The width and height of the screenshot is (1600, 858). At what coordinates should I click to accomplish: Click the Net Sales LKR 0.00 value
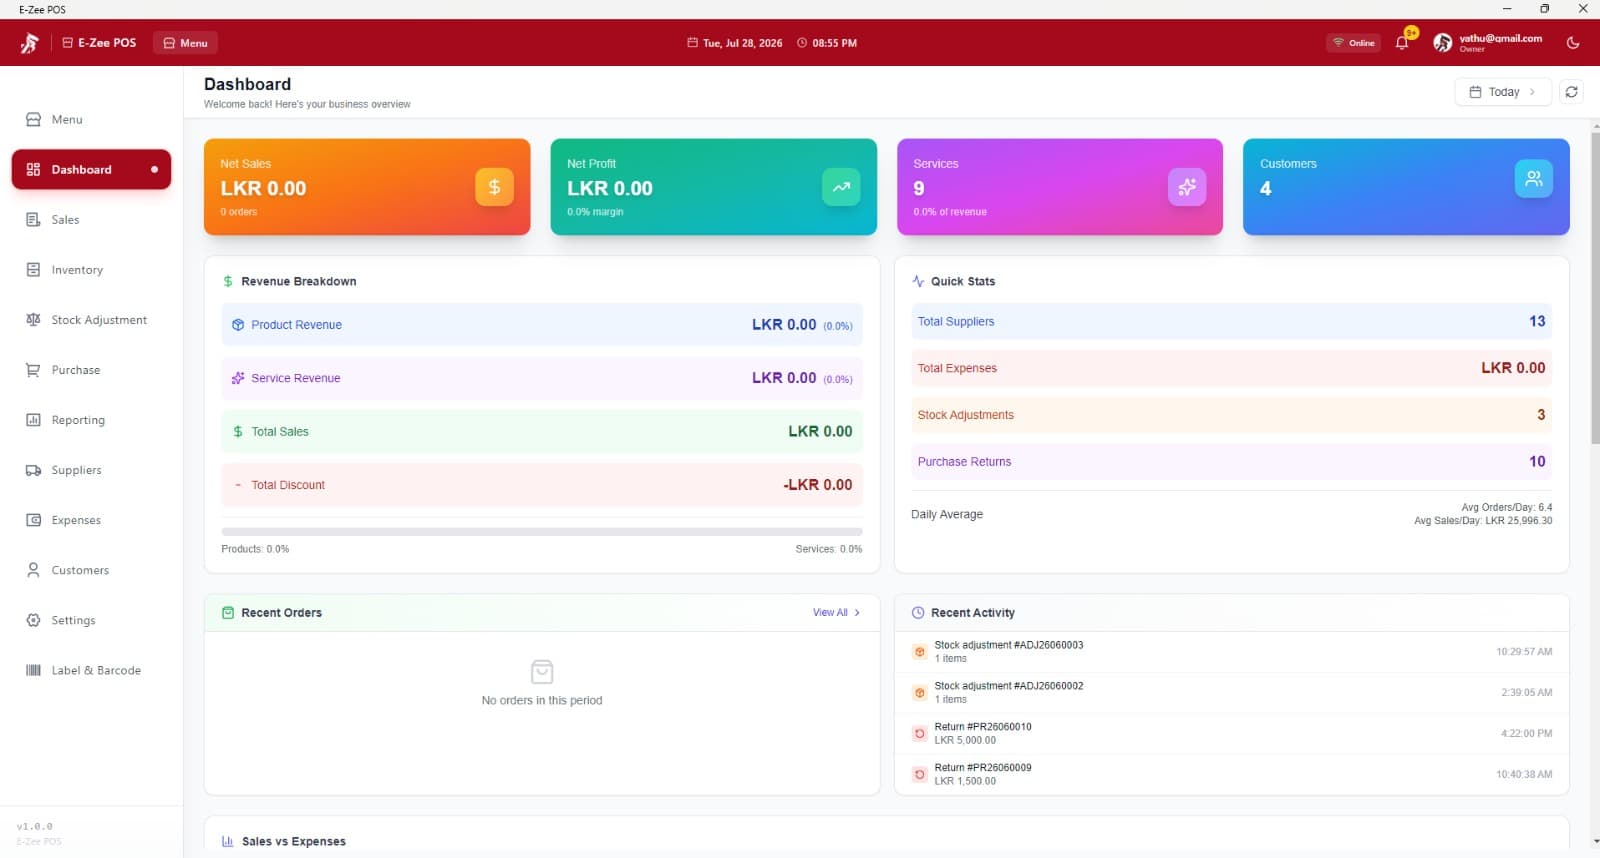pos(263,189)
